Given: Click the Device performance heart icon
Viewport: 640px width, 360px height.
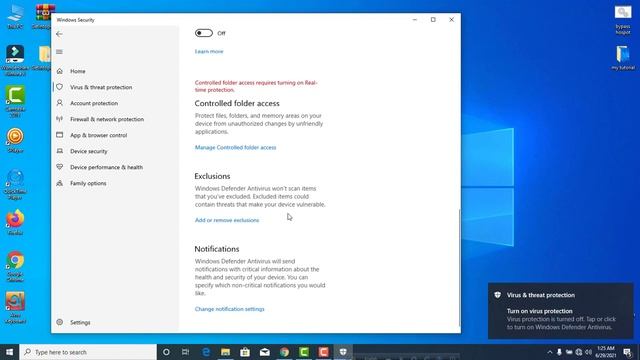Looking at the screenshot, I should coord(60,167).
